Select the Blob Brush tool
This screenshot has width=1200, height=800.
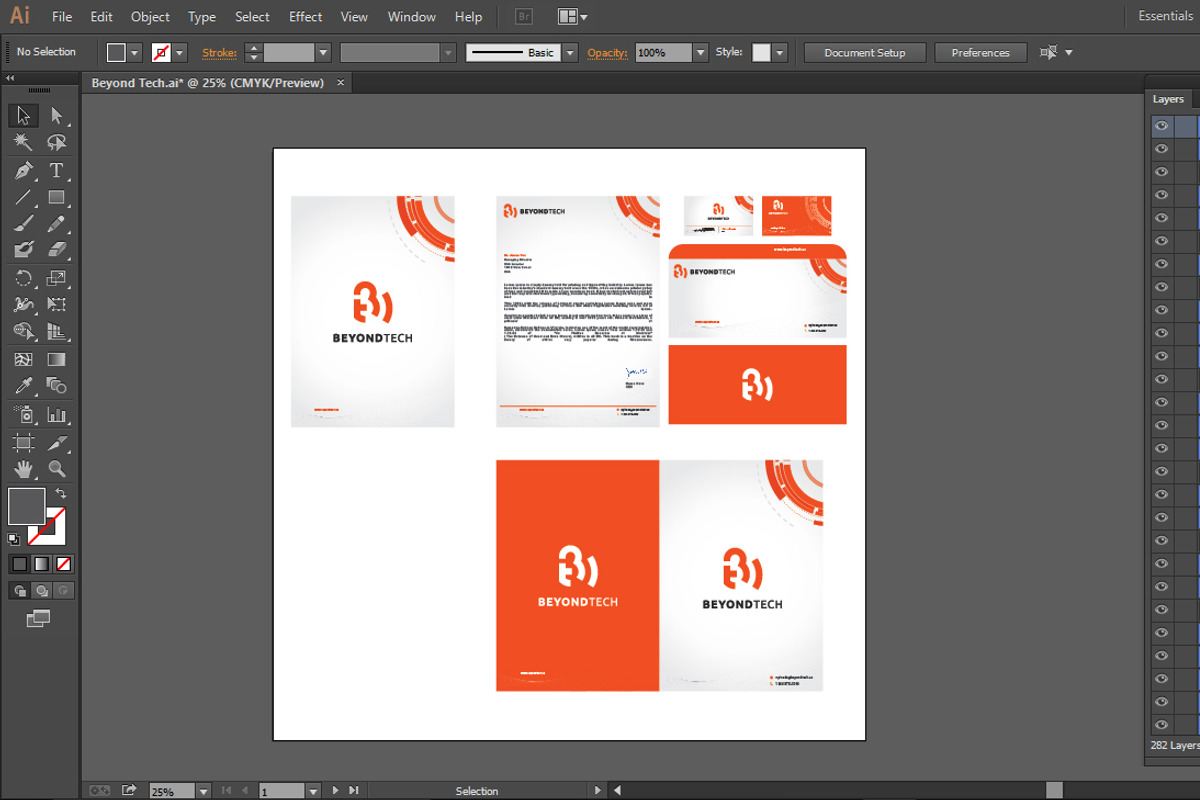[x=23, y=249]
